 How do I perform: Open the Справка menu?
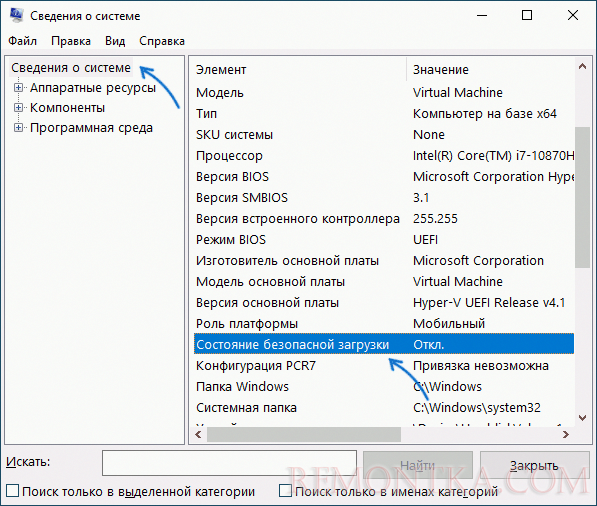click(162, 41)
